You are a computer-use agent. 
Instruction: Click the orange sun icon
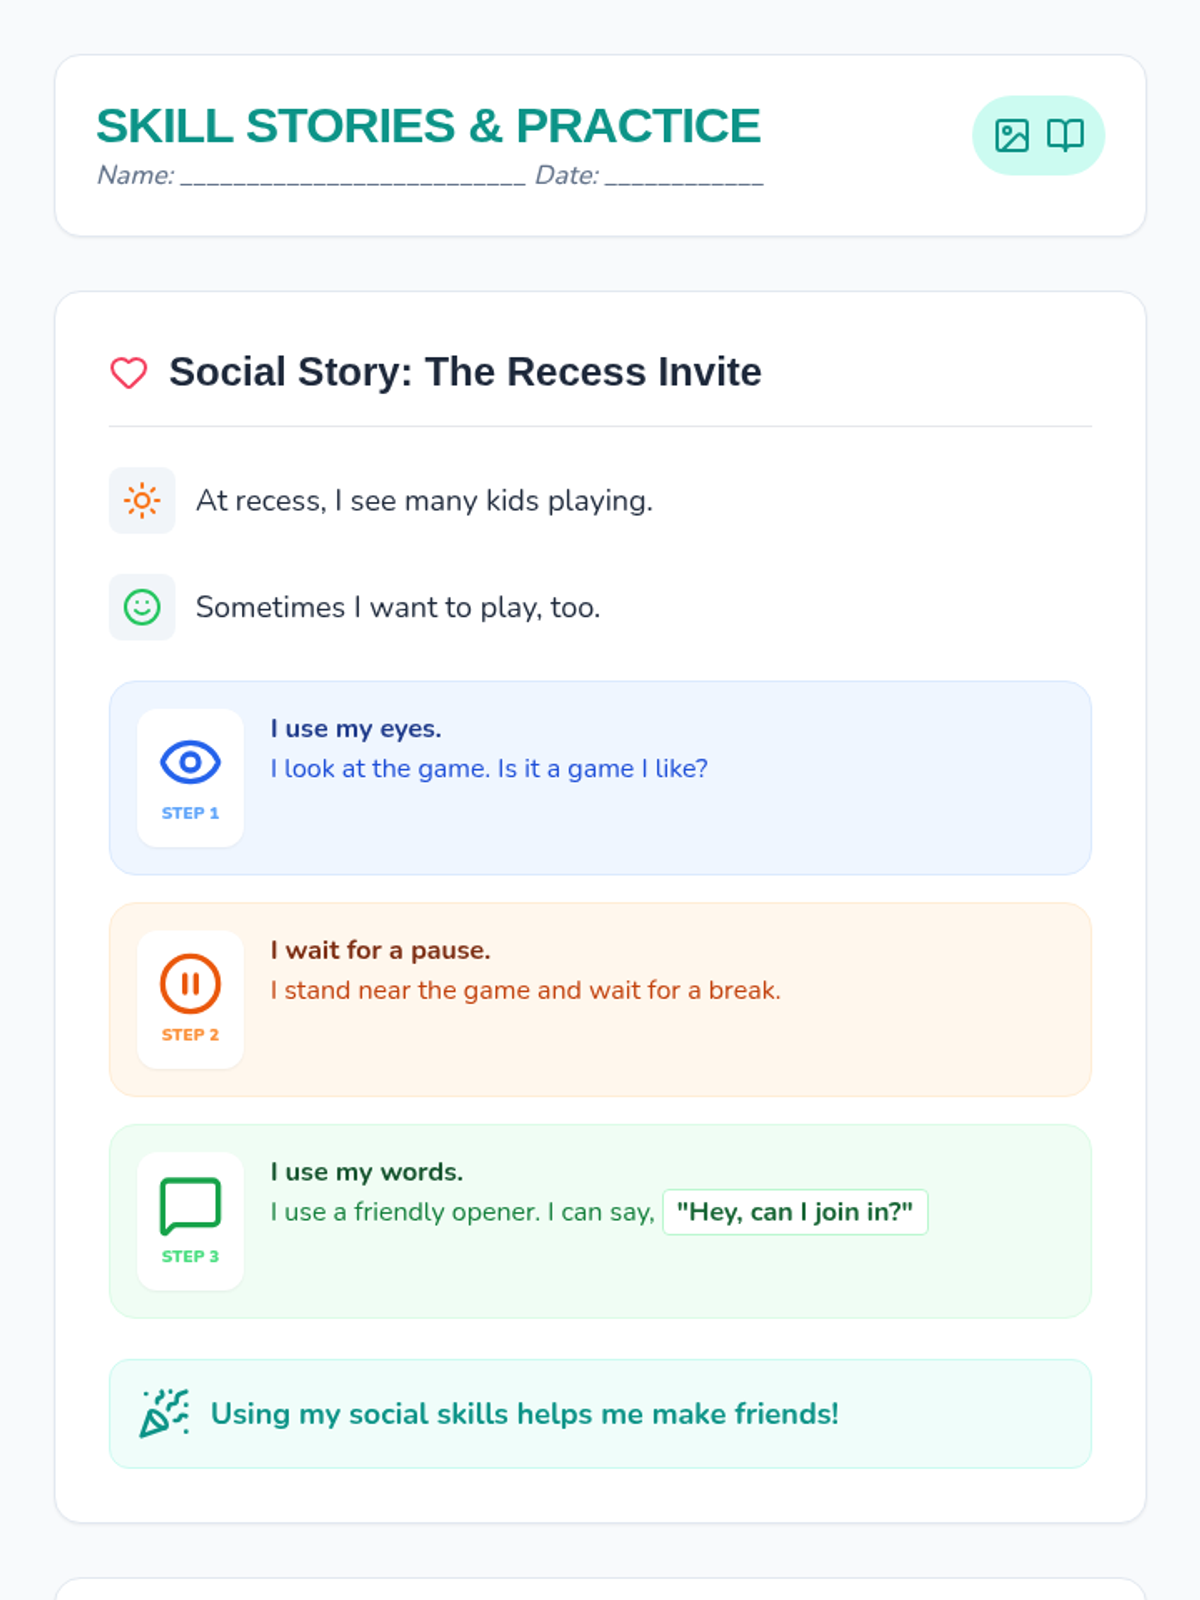coord(142,500)
